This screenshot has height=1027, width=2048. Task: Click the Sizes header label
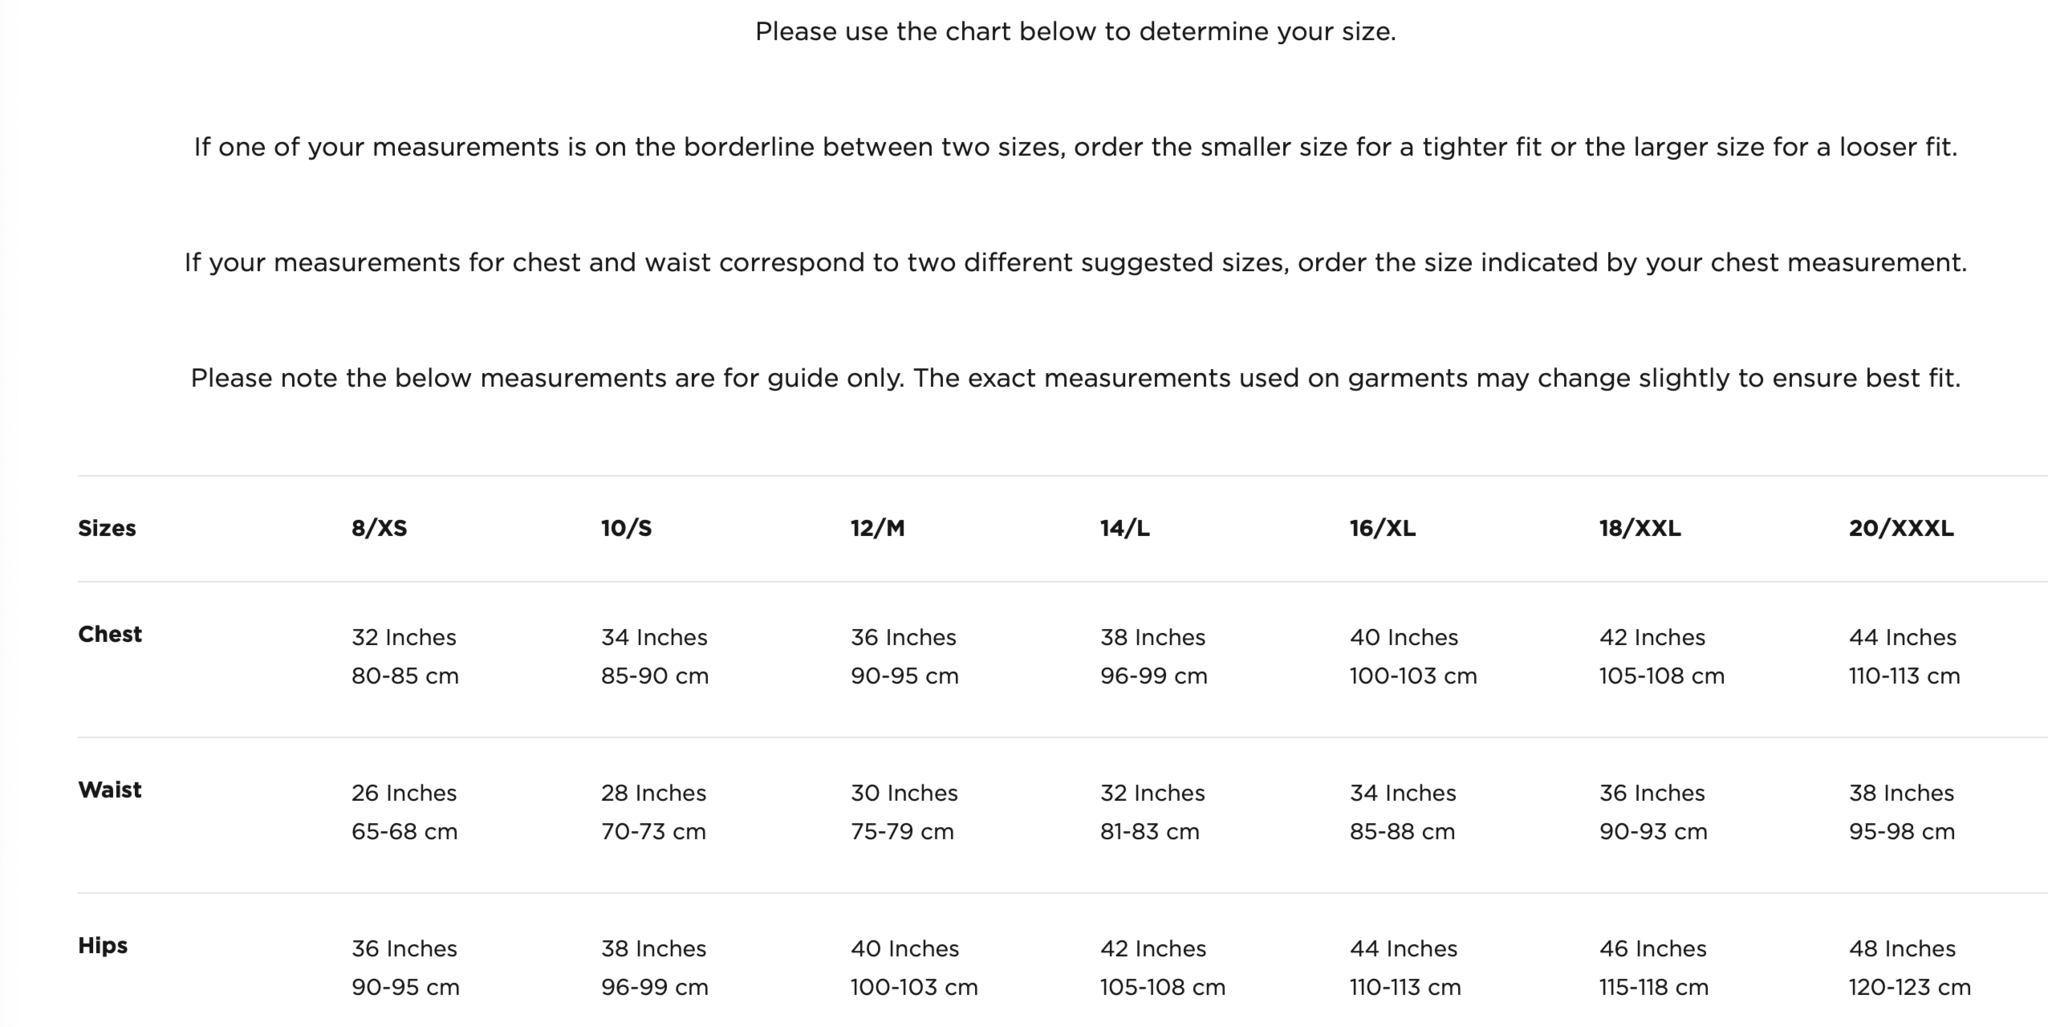tap(107, 528)
